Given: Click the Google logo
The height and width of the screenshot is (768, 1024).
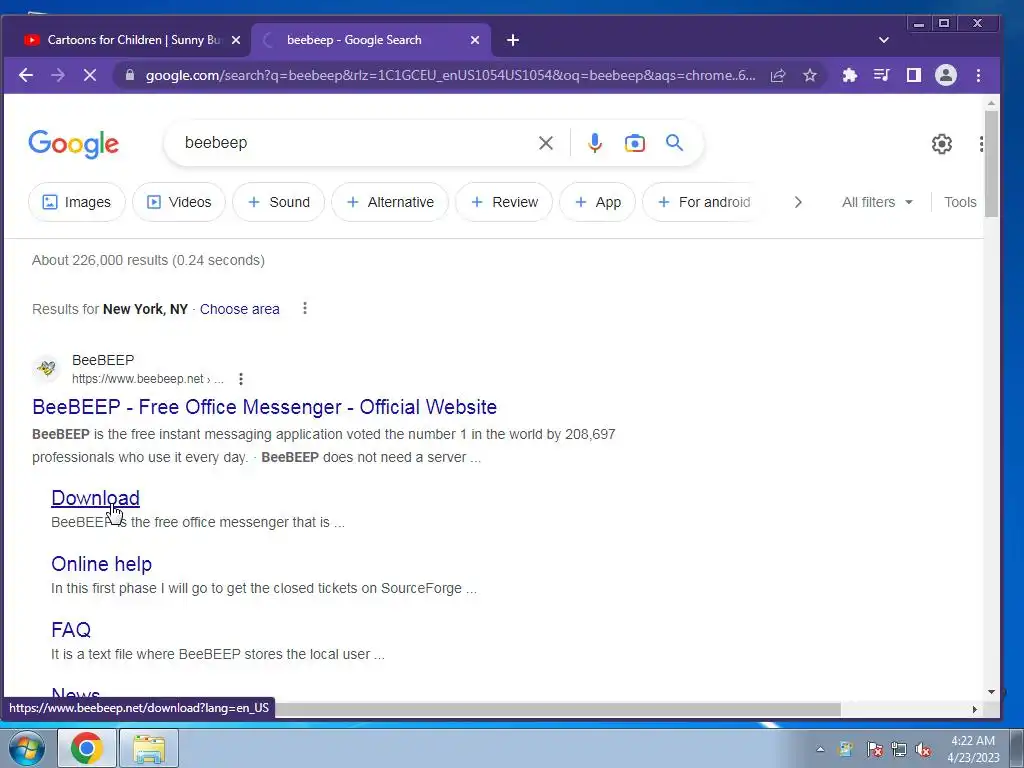Looking at the screenshot, I should 74,144.
